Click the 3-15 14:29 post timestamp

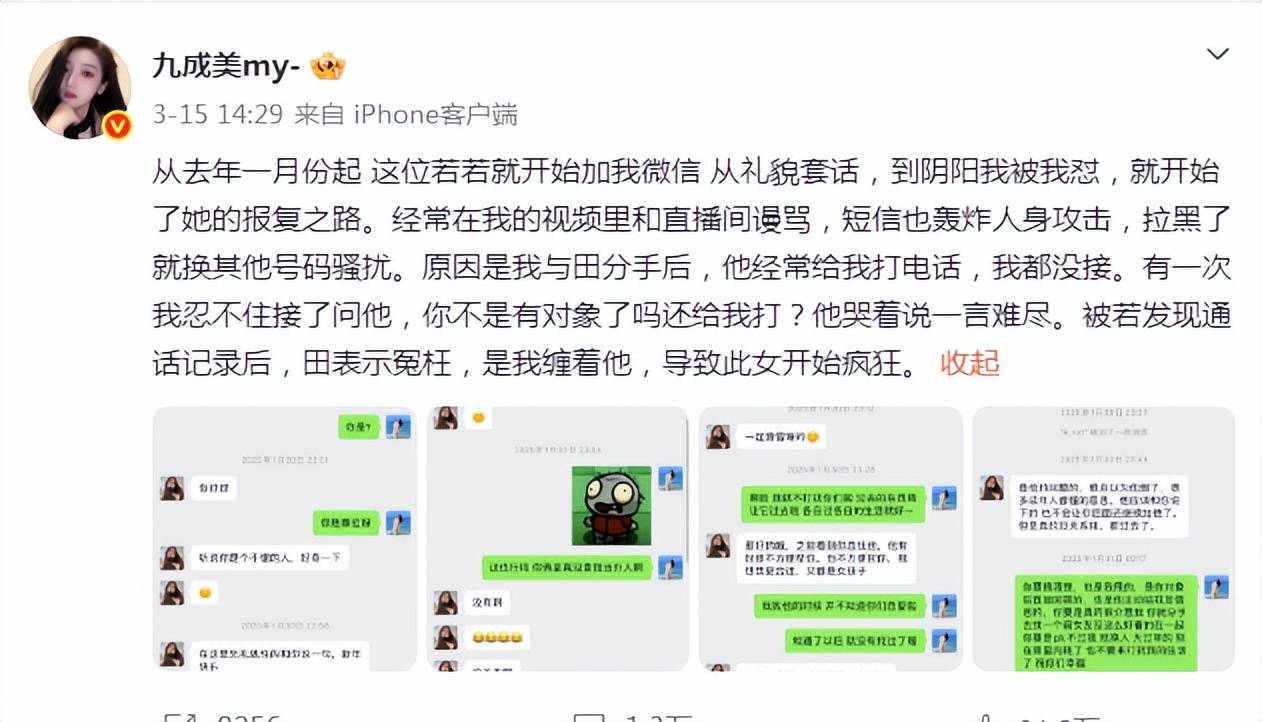click(218, 114)
